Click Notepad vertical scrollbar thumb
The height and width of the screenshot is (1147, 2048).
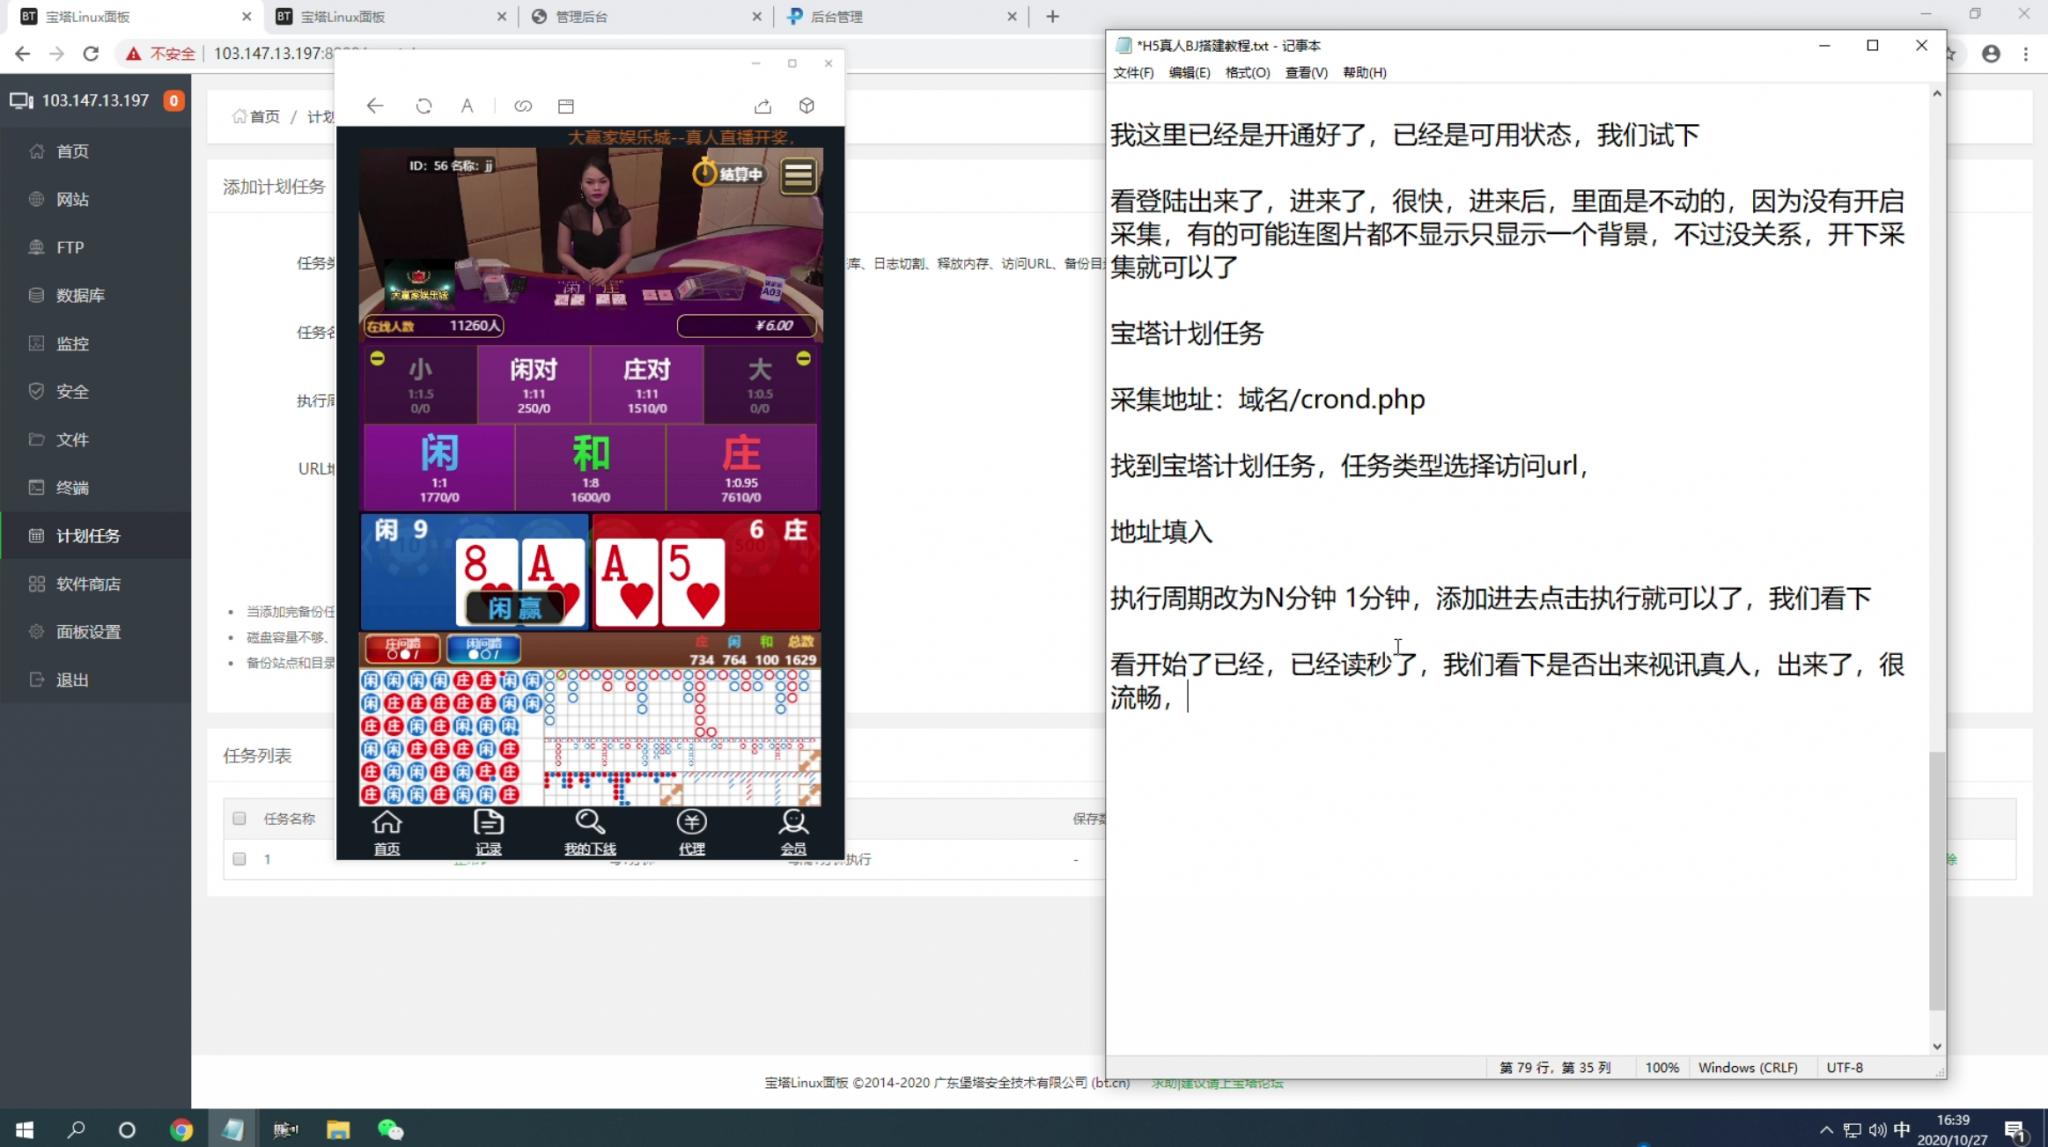1936,880
